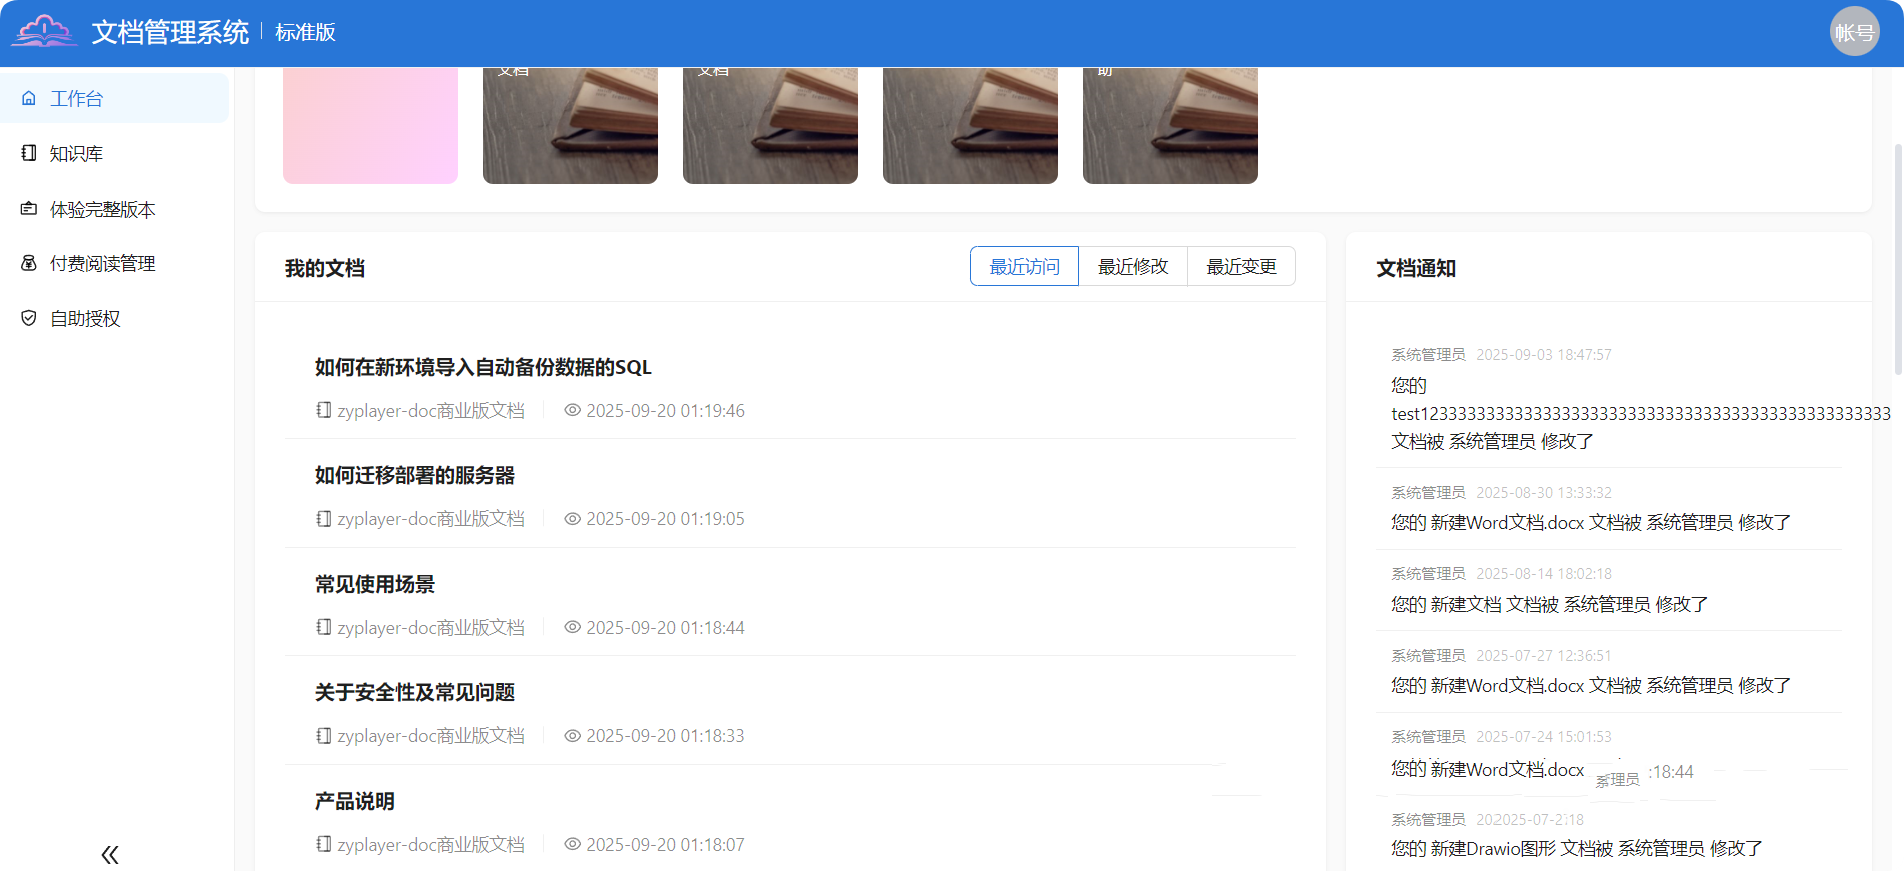Open 付费阅读管理 in the sidebar

point(102,263)
